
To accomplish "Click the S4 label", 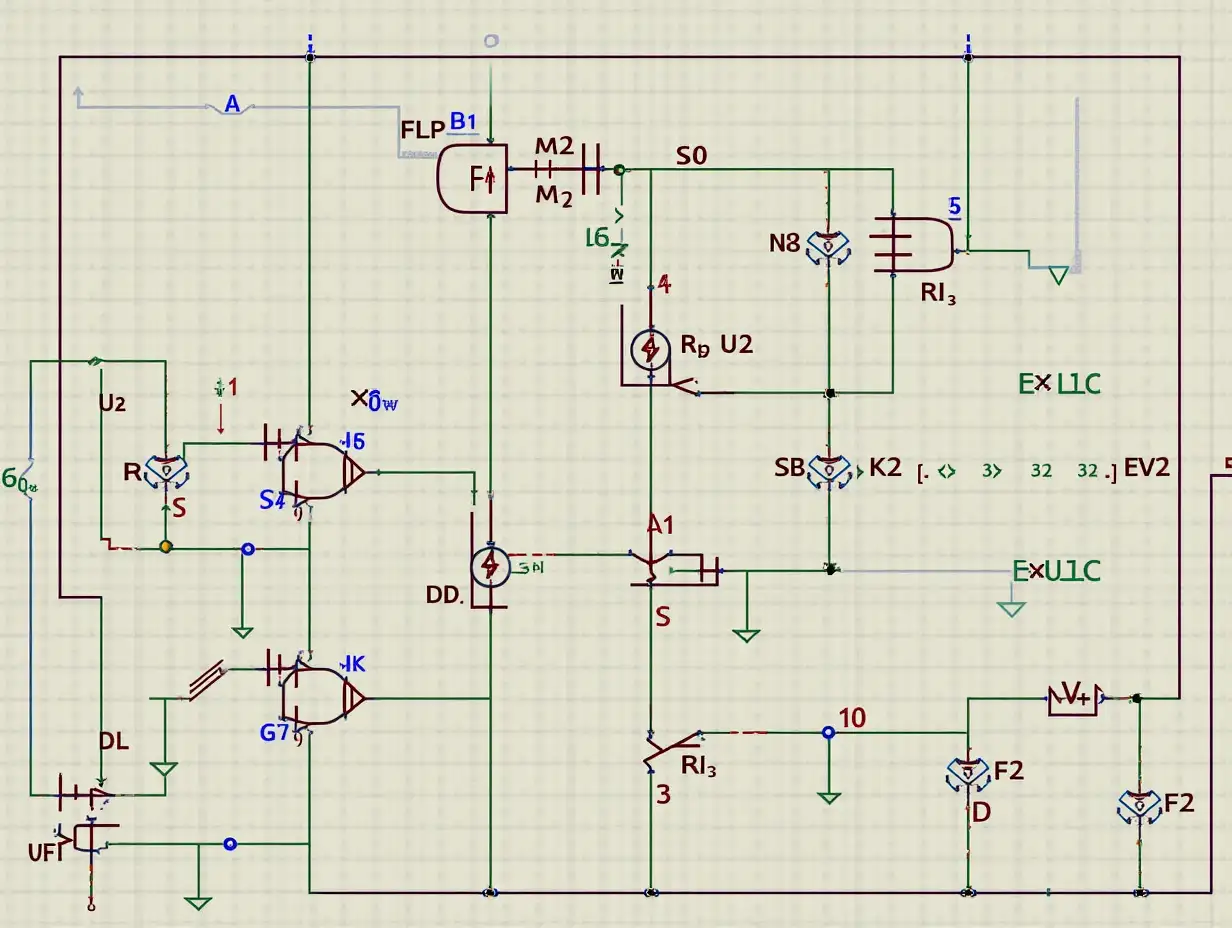I will pos(272,500).
